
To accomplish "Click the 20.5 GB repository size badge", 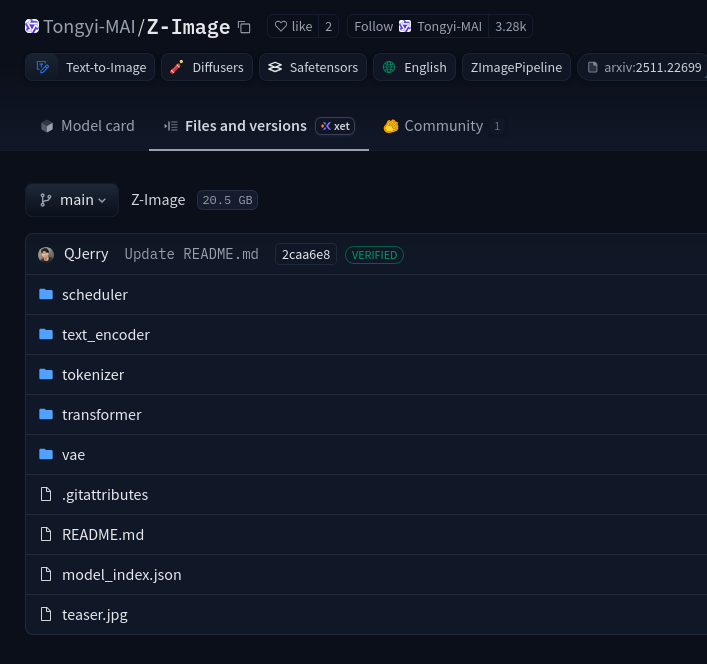I will (x=227, y=200).
